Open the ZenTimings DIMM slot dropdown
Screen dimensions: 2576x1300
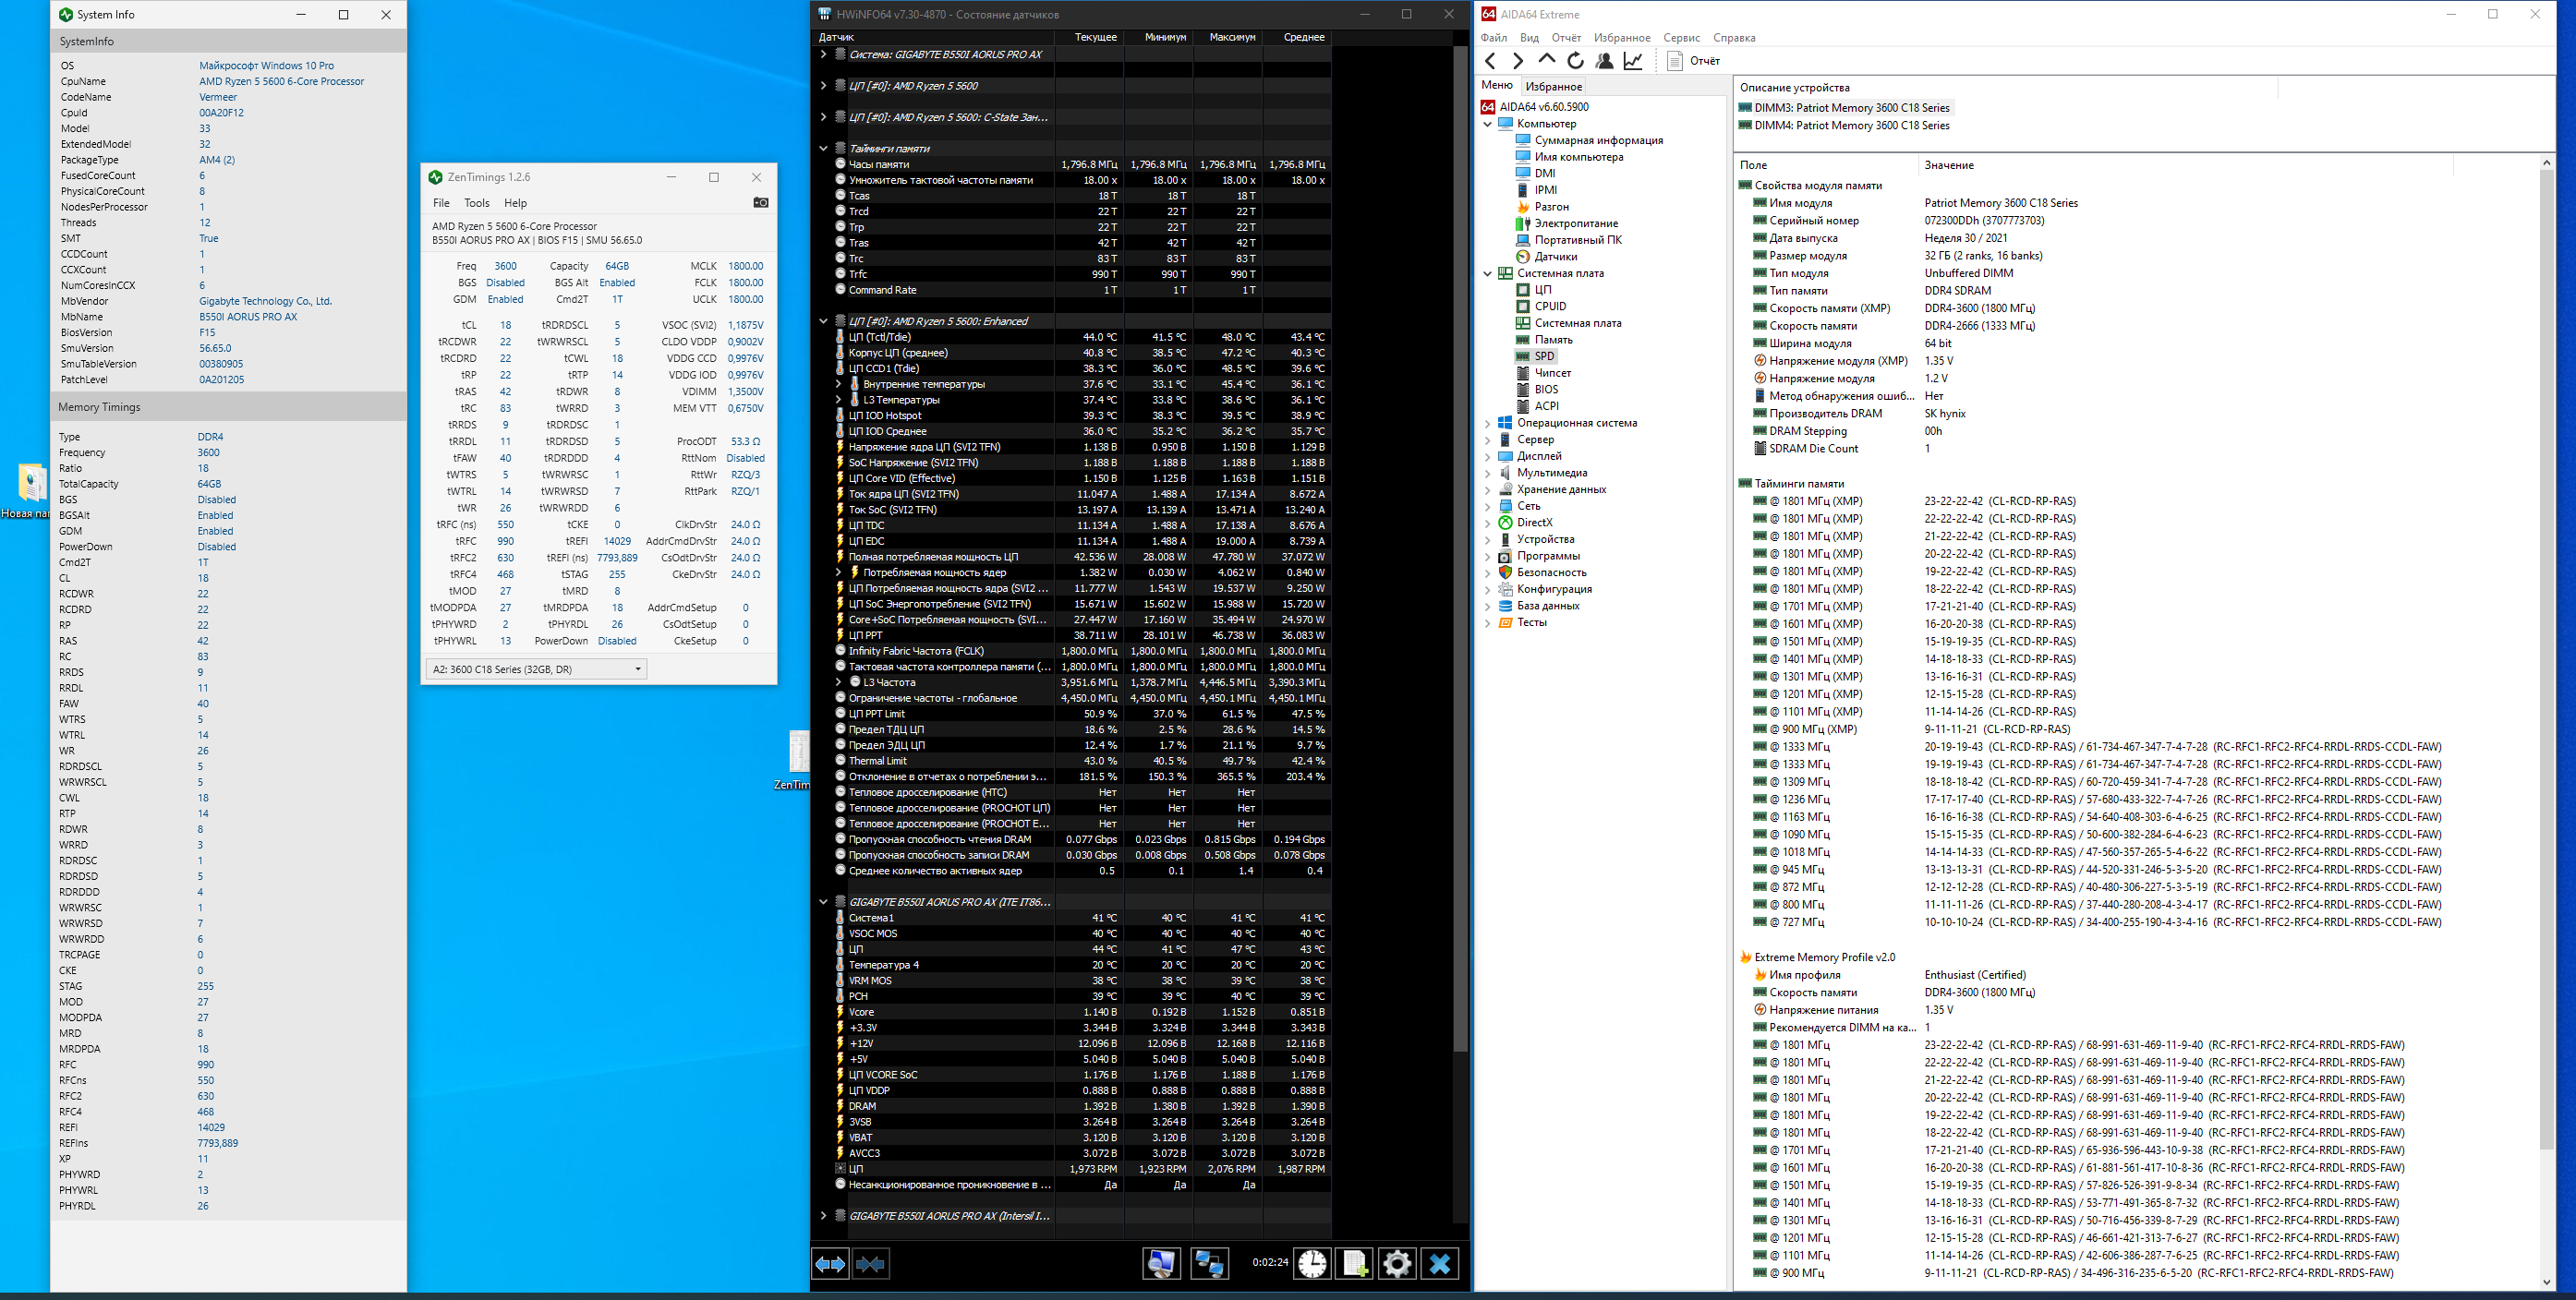tap(637, 669)
